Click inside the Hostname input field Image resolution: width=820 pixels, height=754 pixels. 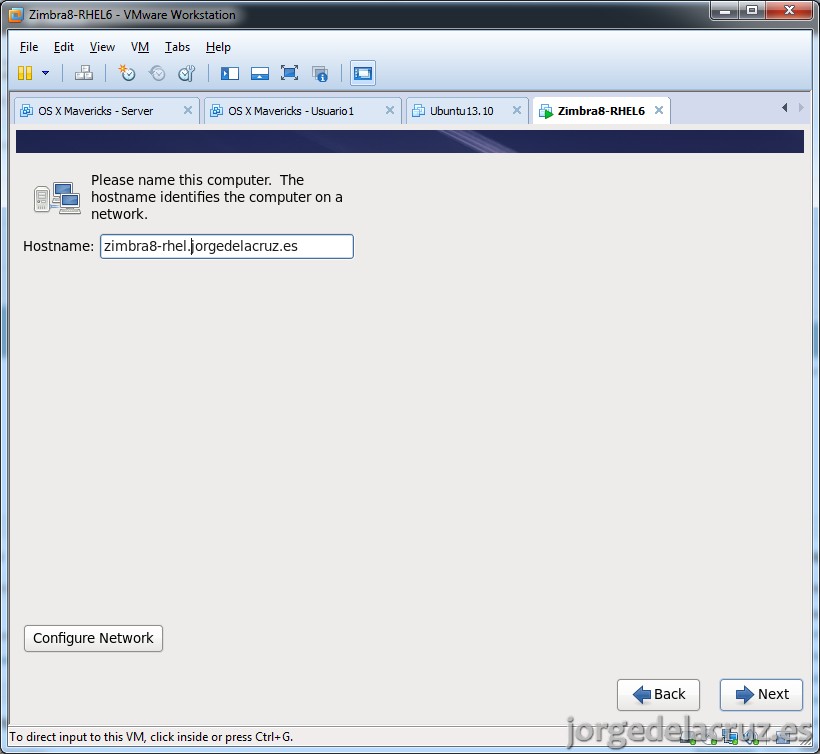tap(226, 246)
